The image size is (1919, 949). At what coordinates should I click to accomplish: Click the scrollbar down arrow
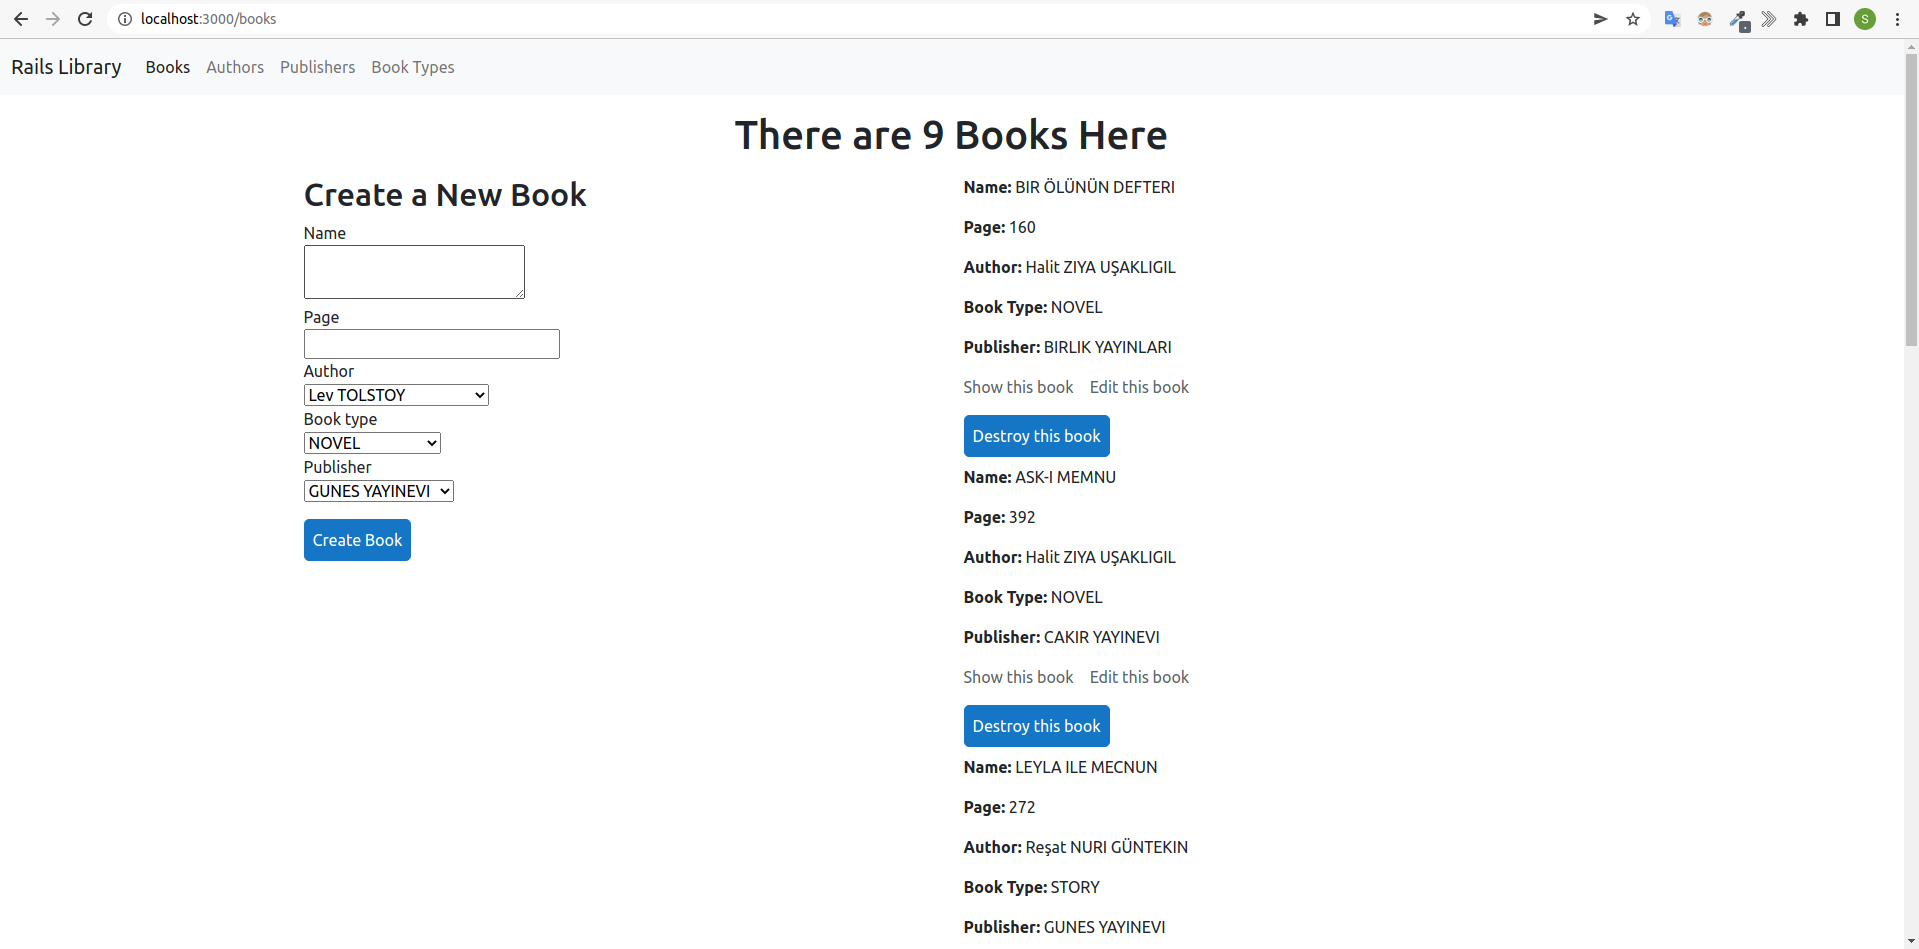click(1911, 941)
